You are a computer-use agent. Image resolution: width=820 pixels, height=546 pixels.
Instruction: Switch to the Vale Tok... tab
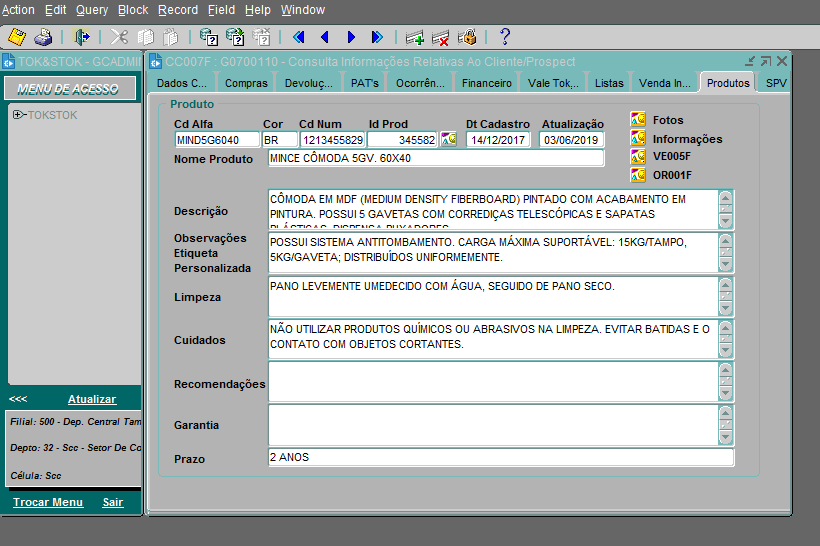pyautogui.click(x=553, y=83)
